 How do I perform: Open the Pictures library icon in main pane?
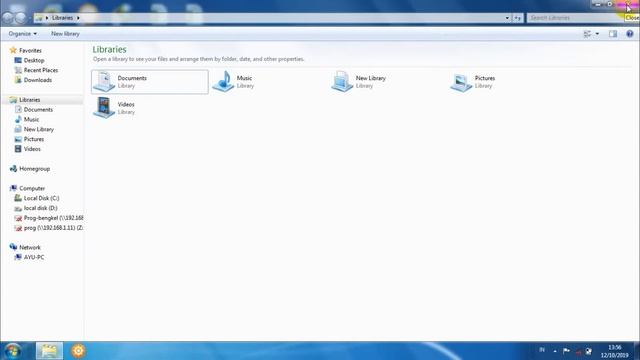click(x=461, y=82)
